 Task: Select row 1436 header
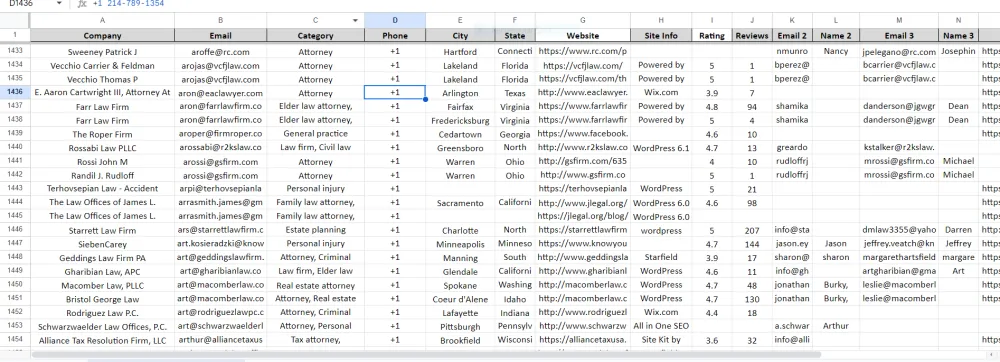click(x=15, y=92)
